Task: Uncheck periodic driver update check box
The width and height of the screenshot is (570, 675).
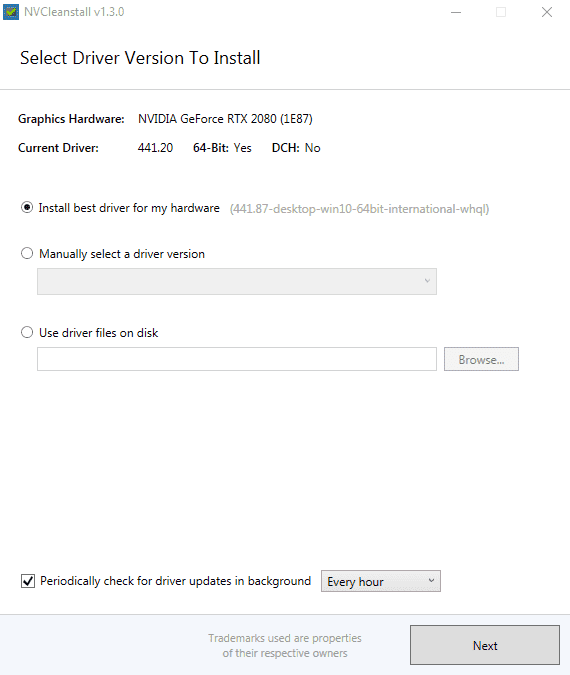Action: (28, 581)
